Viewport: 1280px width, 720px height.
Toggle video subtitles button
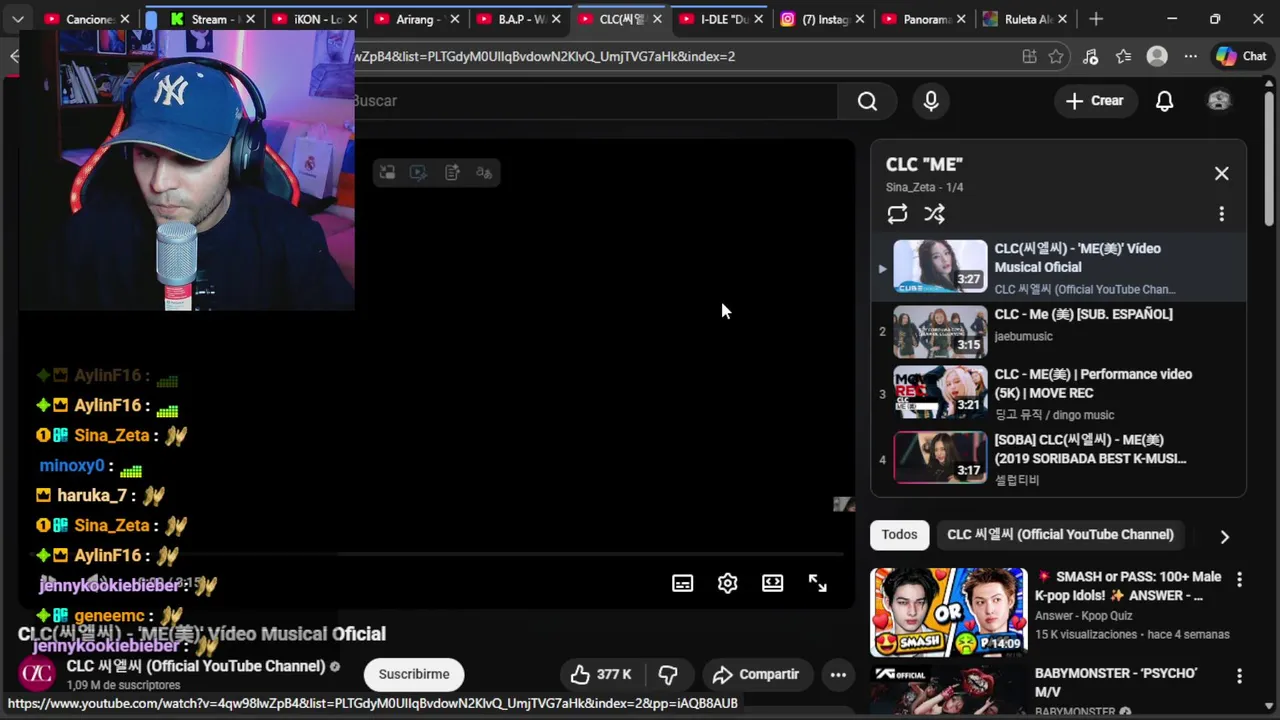682,583
